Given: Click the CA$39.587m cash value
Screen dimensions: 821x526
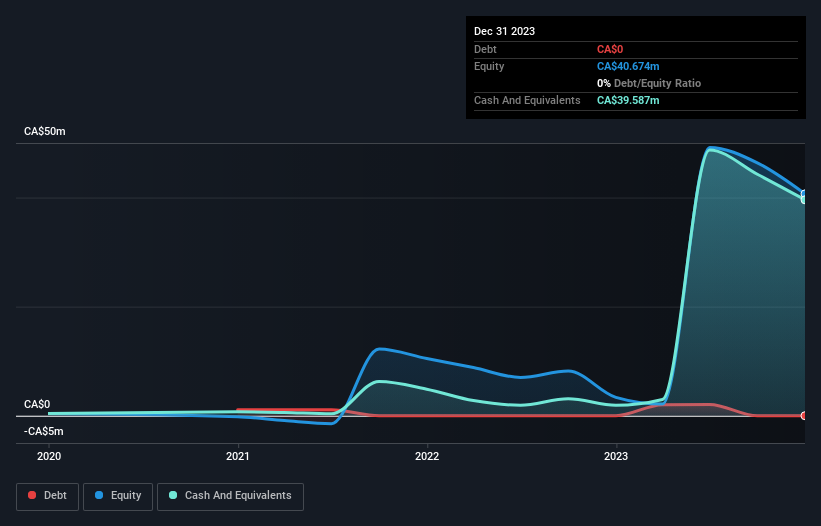Looking at the screenshot, I should (628, 100).
